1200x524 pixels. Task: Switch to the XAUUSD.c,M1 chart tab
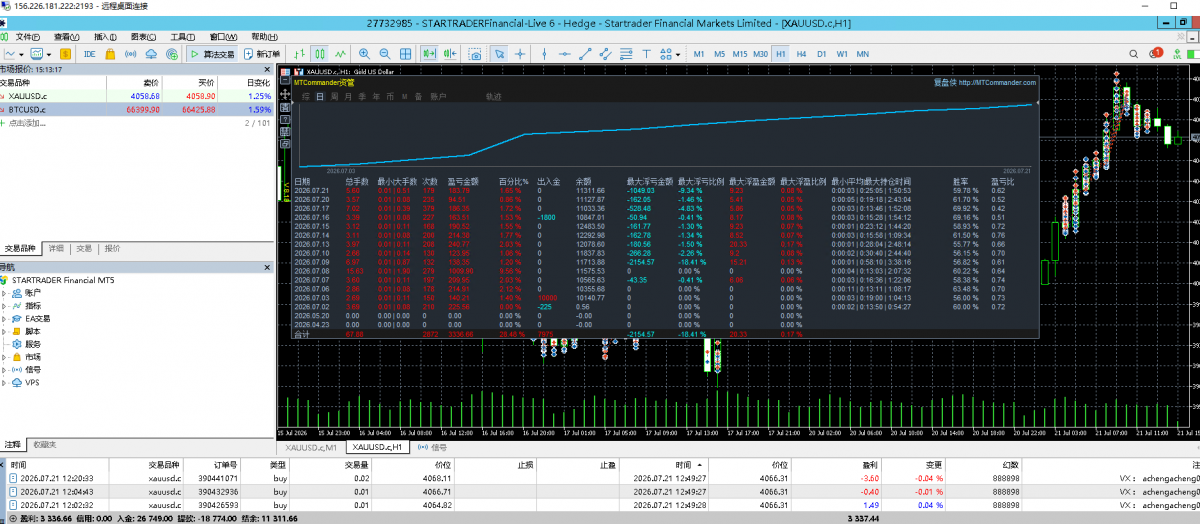click(x=311, y=448)
